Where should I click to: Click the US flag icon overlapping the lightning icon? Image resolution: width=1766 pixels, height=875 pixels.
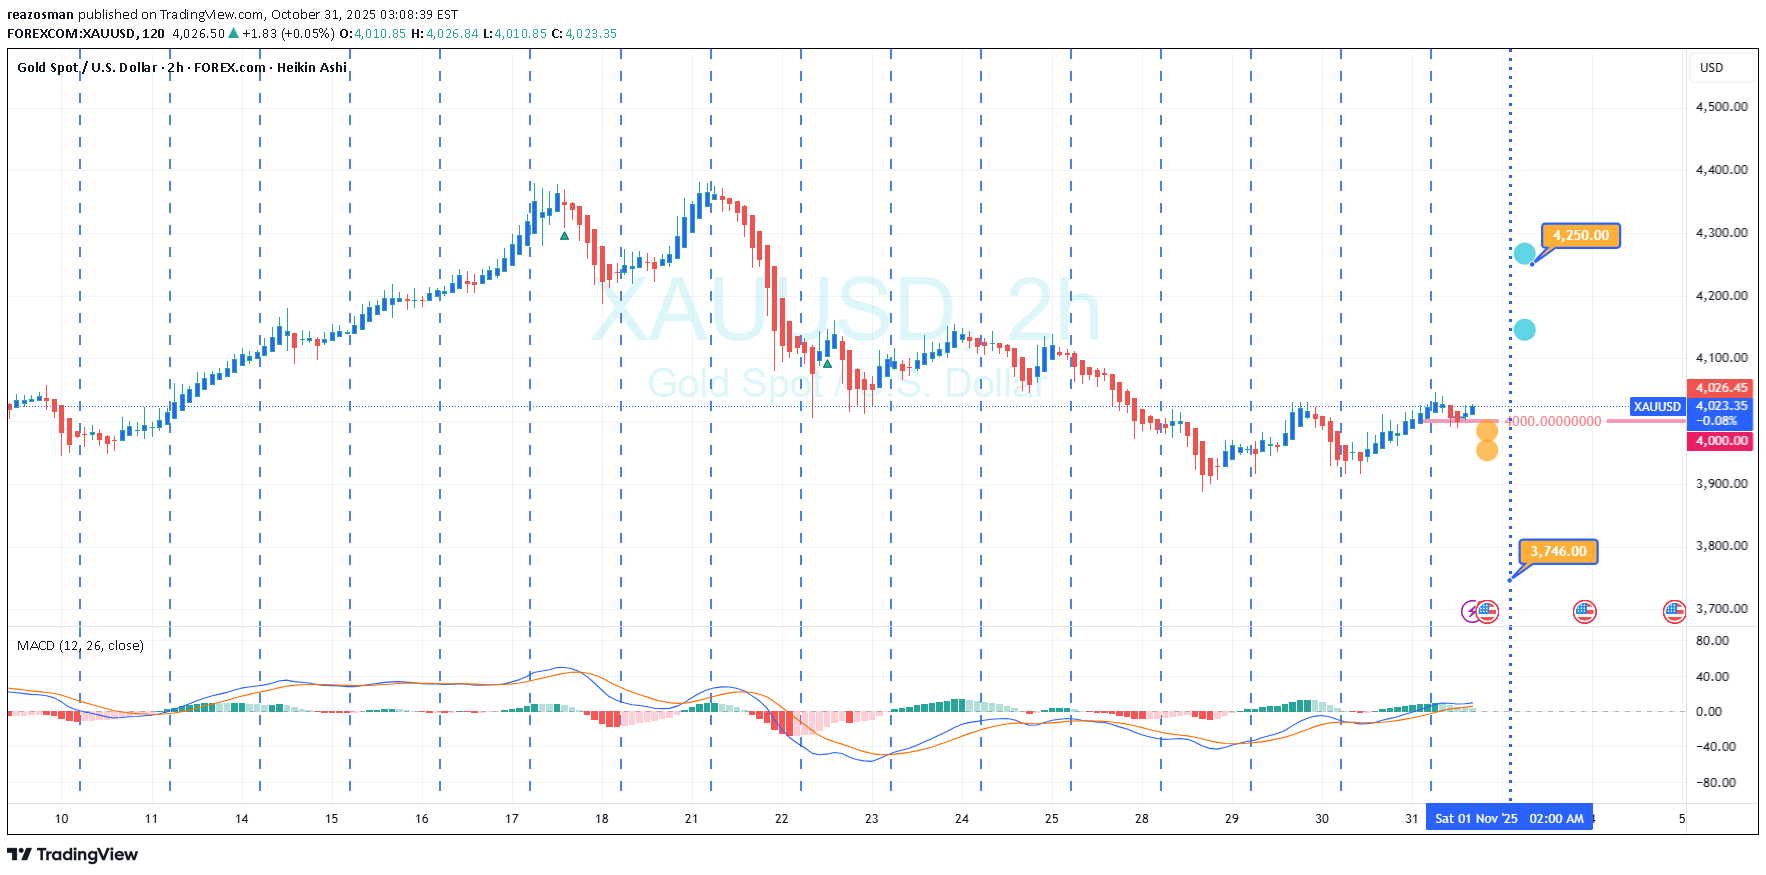coord(1488,611)
